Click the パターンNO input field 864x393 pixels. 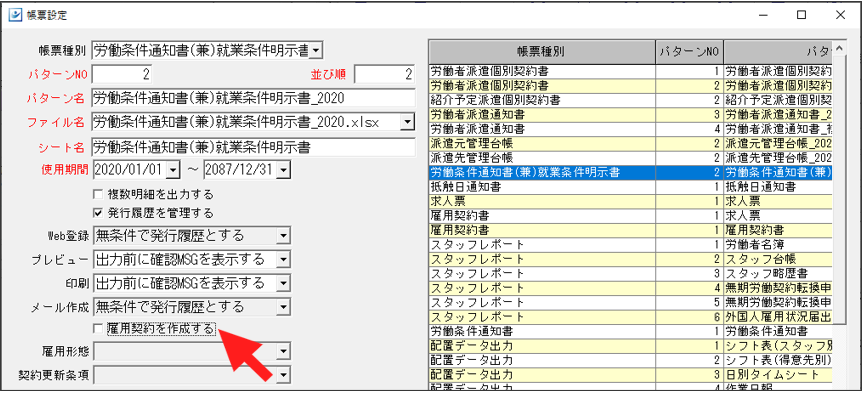122,74
